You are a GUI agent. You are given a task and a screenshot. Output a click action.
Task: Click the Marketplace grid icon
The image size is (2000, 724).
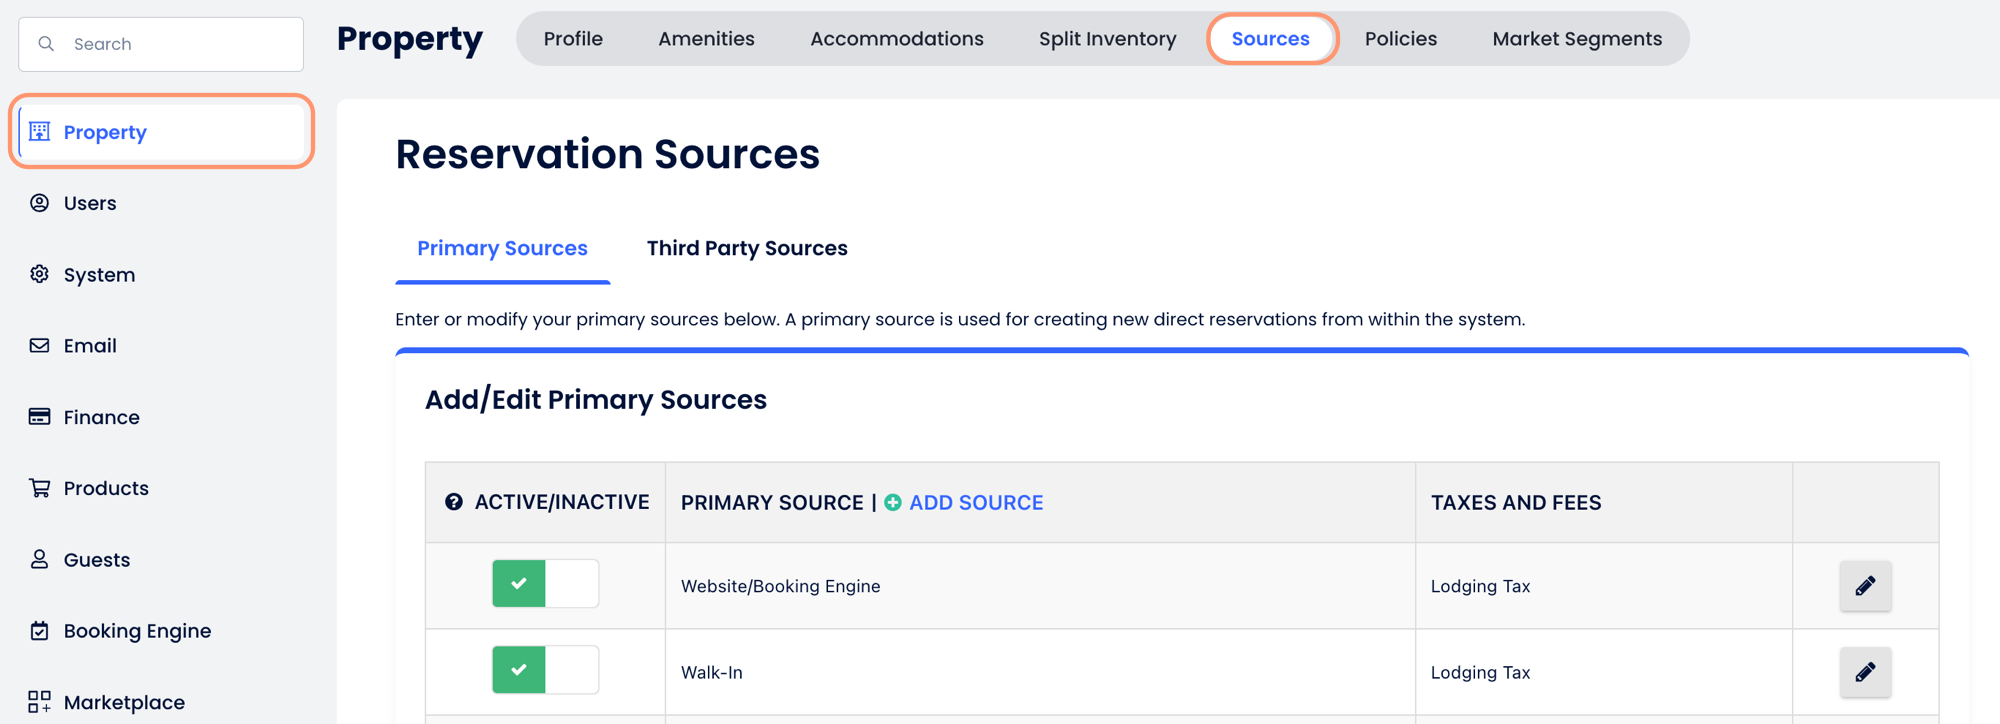(x=40, y=702)
